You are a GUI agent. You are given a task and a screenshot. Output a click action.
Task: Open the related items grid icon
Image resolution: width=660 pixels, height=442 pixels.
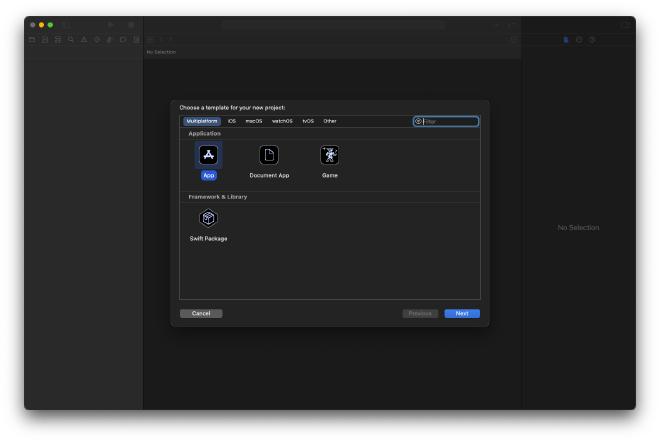click(x=150, y=40)
